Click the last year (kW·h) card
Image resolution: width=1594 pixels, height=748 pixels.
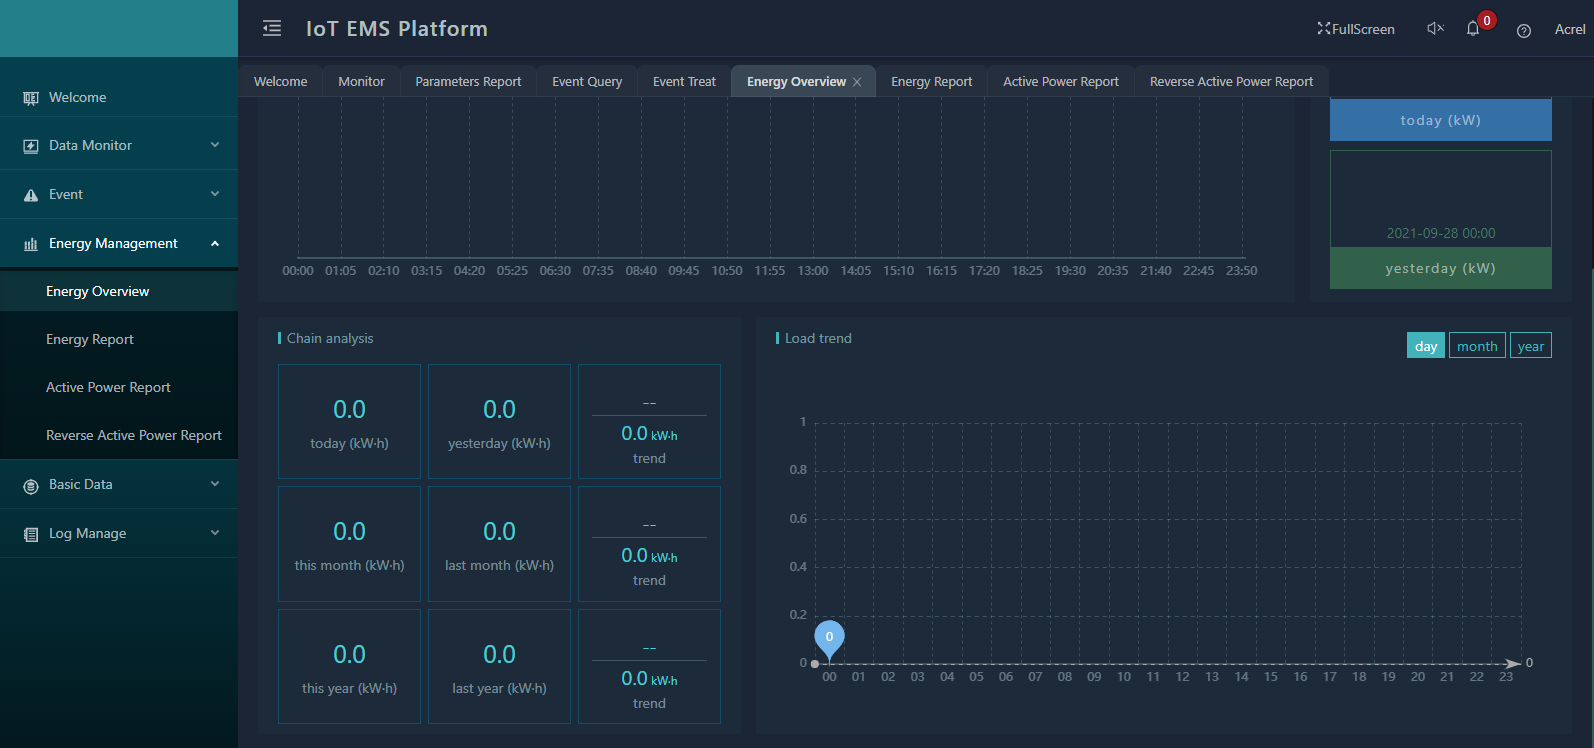pyautogui.click(x=499, y=666)
